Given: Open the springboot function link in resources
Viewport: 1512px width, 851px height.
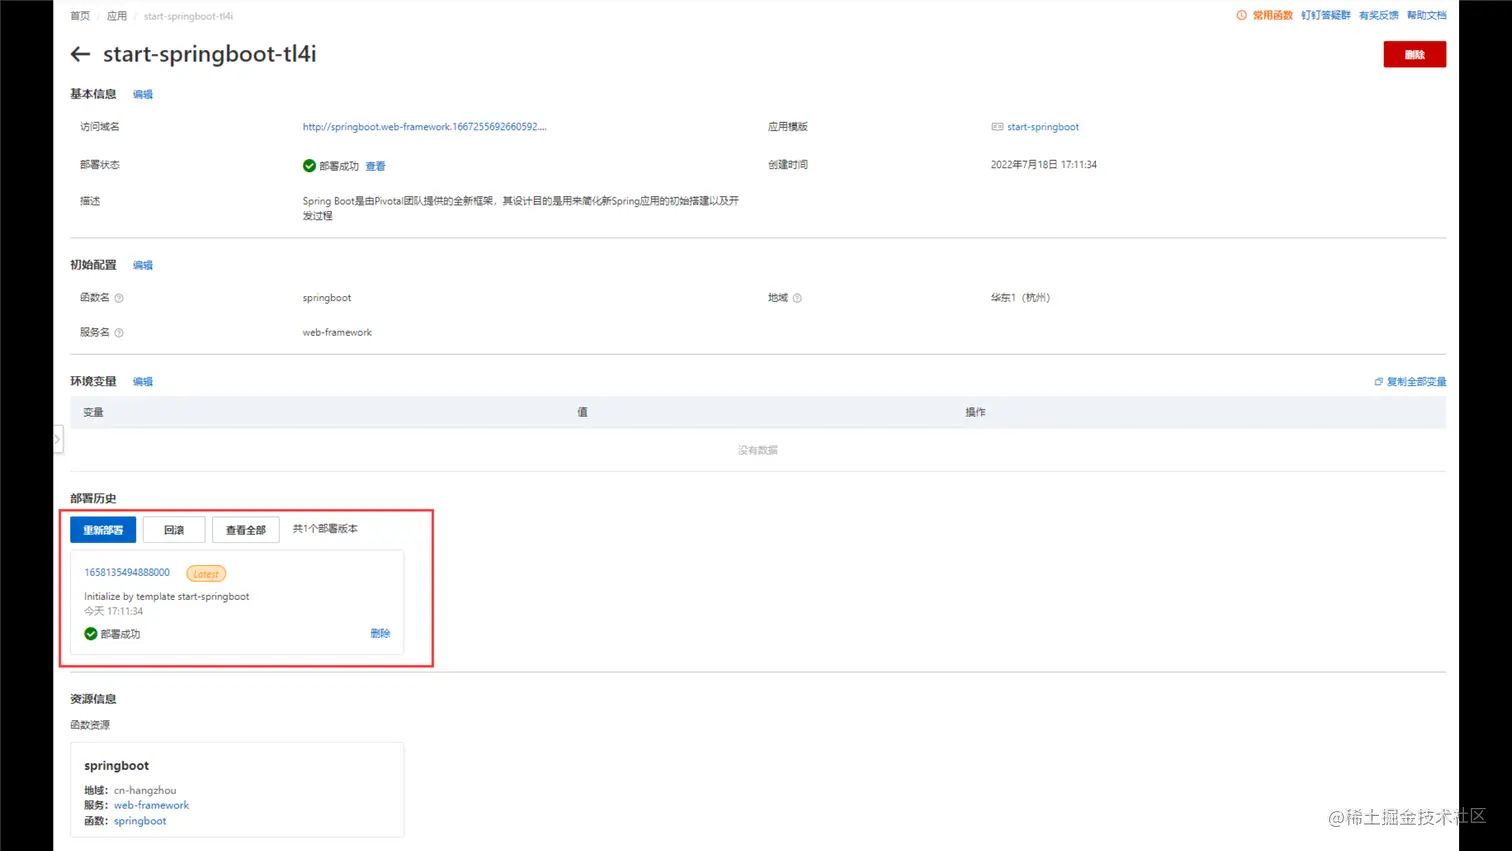Looking at the screenshot, I should click(140, 821).
